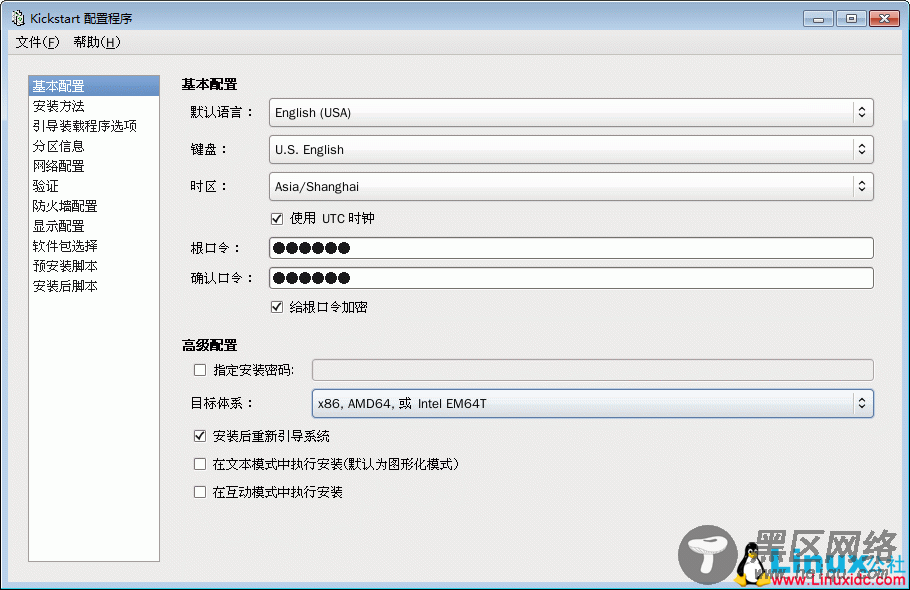Select 网络配置 in the sidebar

pos(94,166)
